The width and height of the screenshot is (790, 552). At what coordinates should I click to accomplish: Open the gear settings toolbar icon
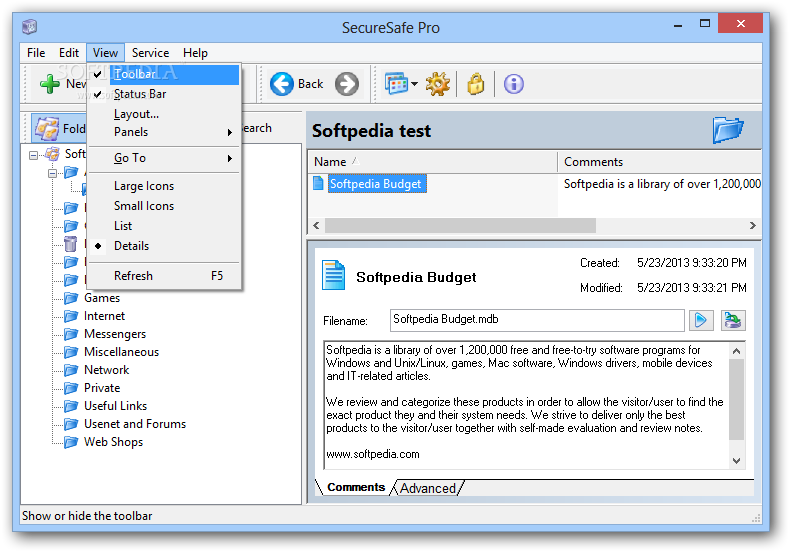click(437, 84)
